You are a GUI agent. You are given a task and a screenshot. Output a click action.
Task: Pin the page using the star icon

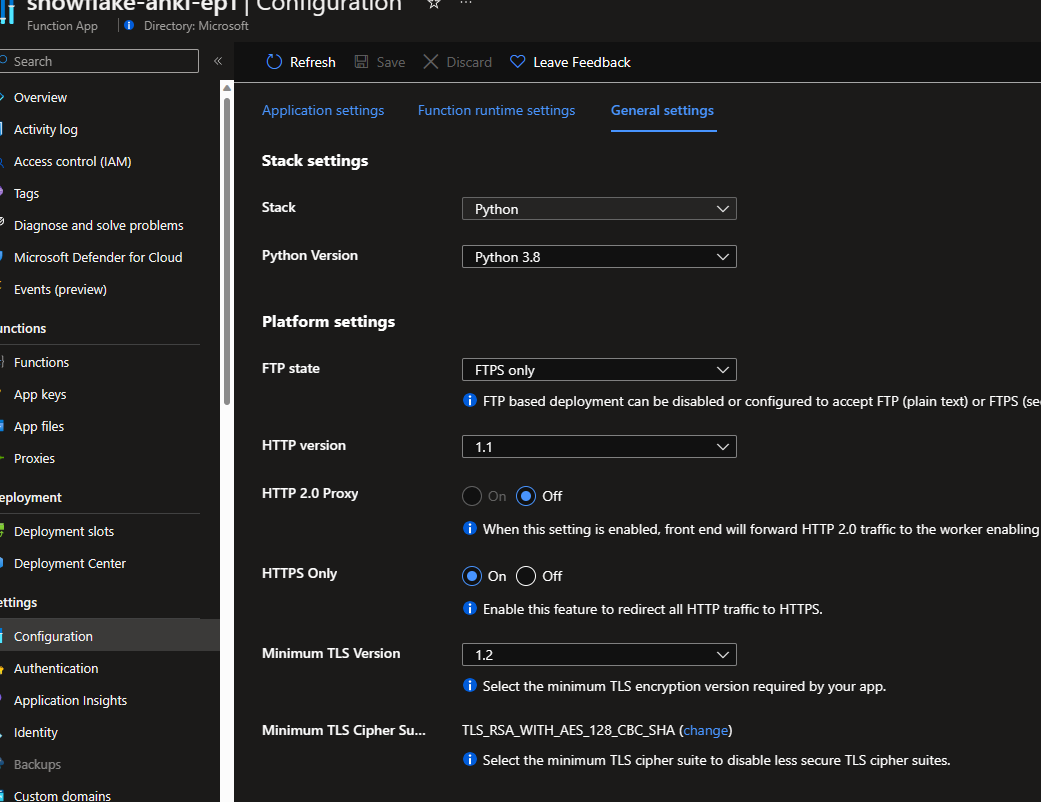(434, 6)
